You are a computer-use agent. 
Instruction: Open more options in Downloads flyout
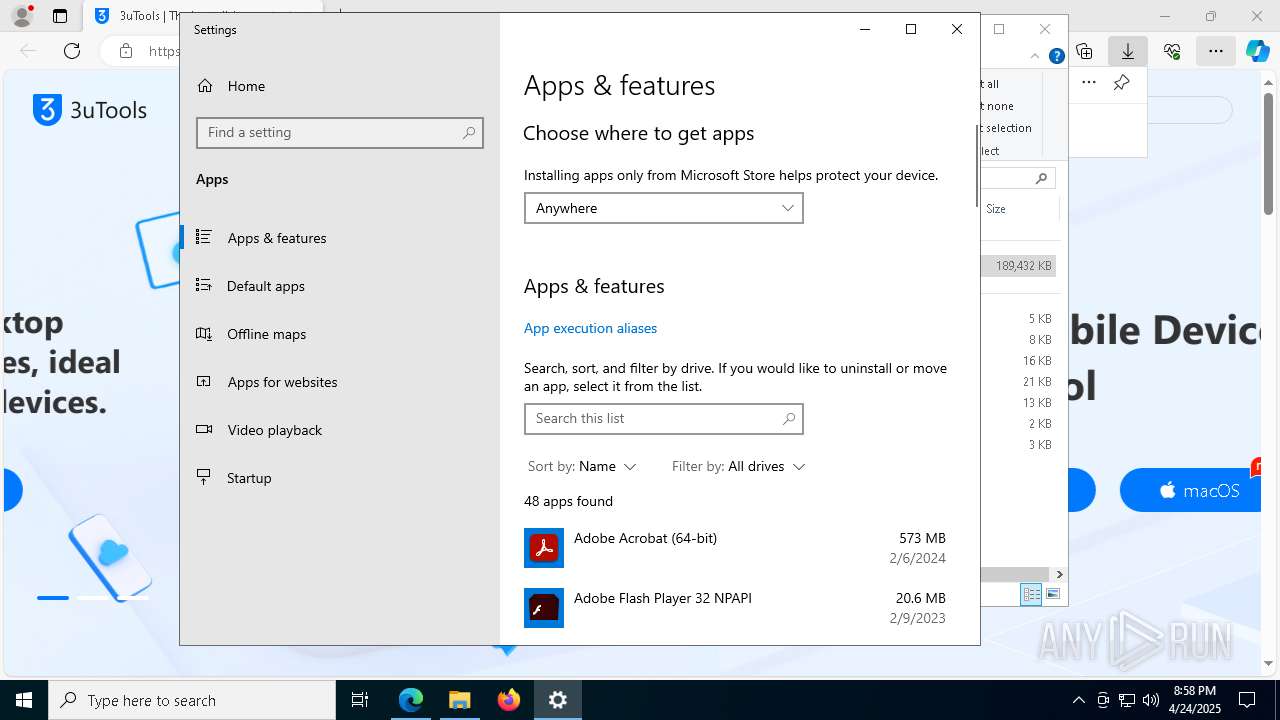click(1089, 83)
